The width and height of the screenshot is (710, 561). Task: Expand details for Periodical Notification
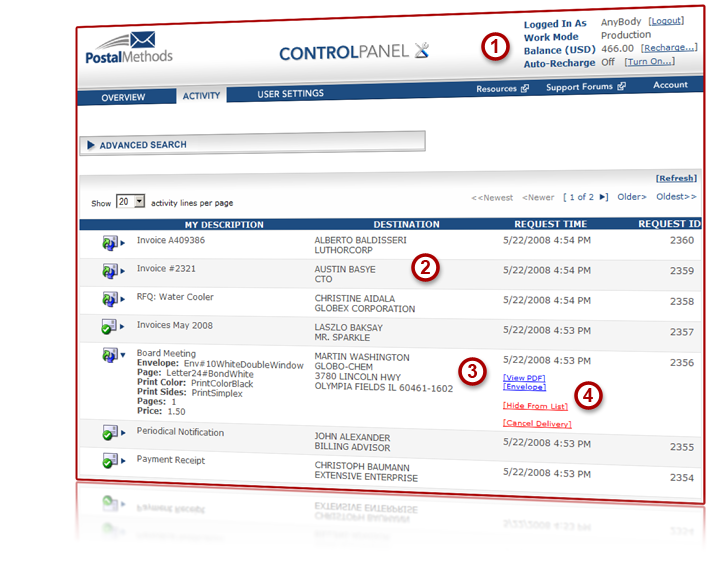pos(123,433)
